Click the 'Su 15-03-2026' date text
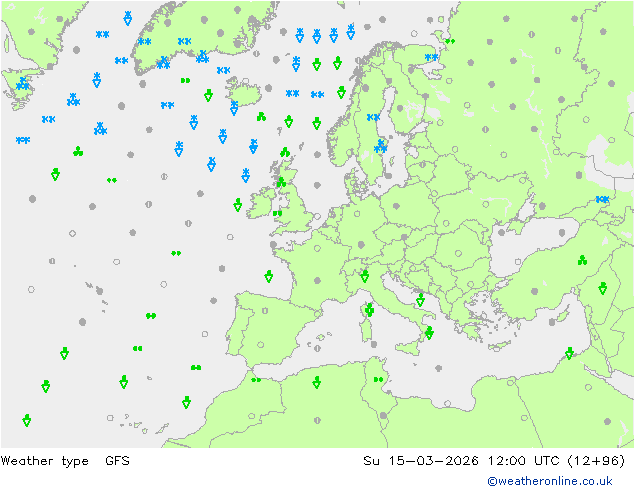The image size is (634, 490). [421, 460]
